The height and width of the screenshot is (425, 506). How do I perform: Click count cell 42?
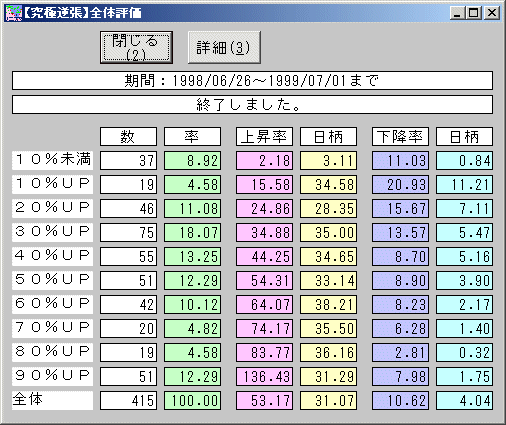[128, 304]
